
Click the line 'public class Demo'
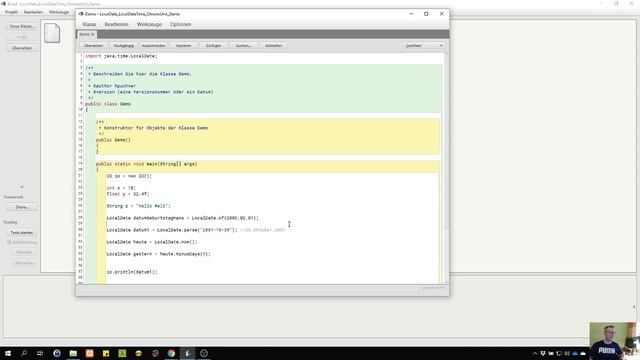[x=108, y=104]
